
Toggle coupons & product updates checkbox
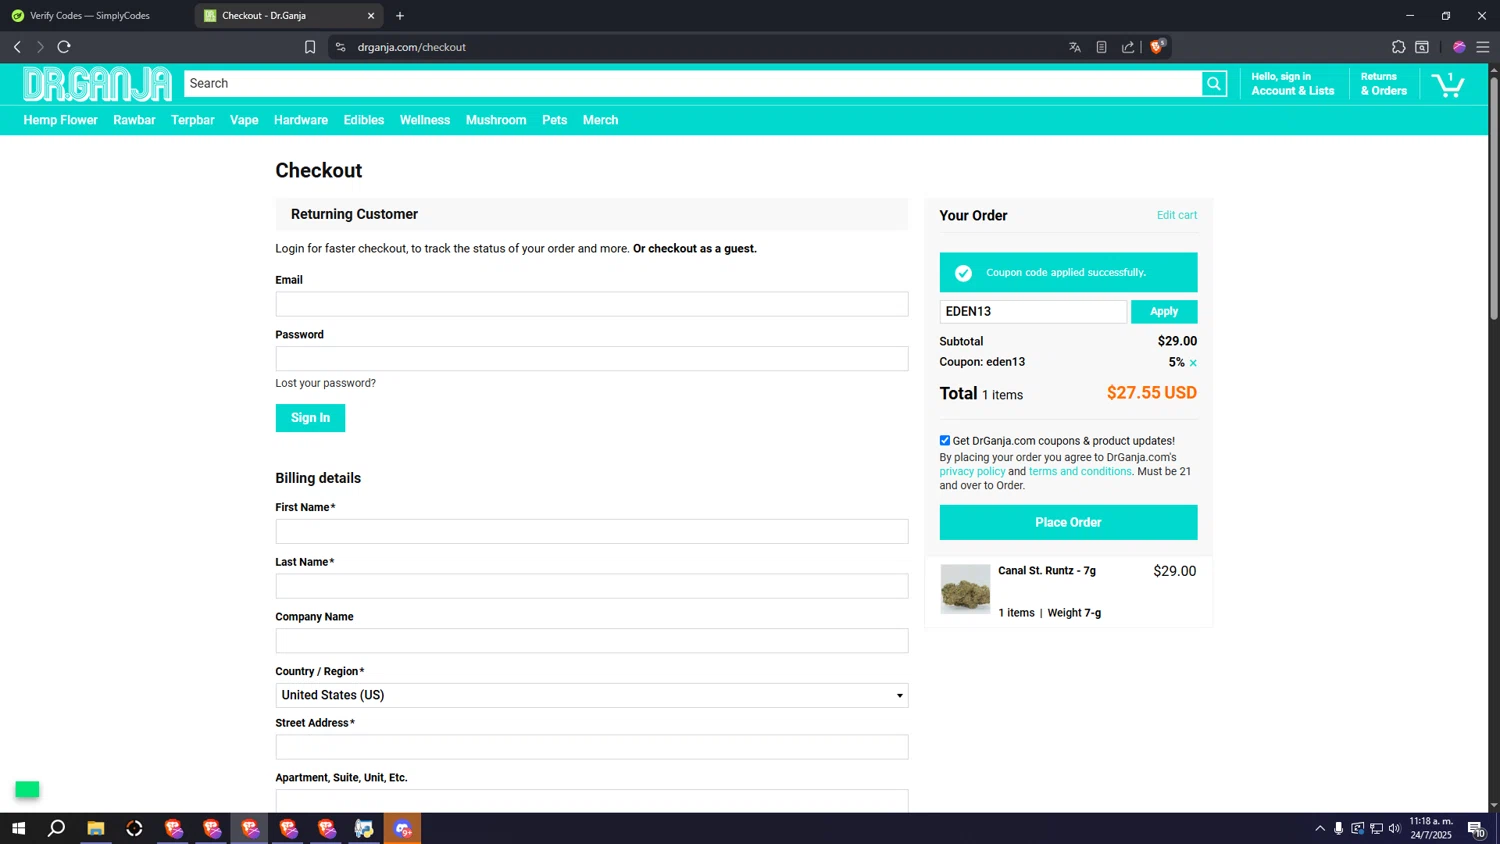[945, 440]
